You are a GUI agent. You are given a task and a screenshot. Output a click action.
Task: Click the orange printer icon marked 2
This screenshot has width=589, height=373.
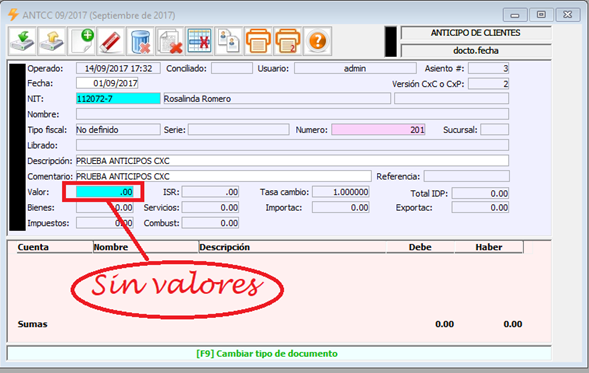click(x=288, y=41)
